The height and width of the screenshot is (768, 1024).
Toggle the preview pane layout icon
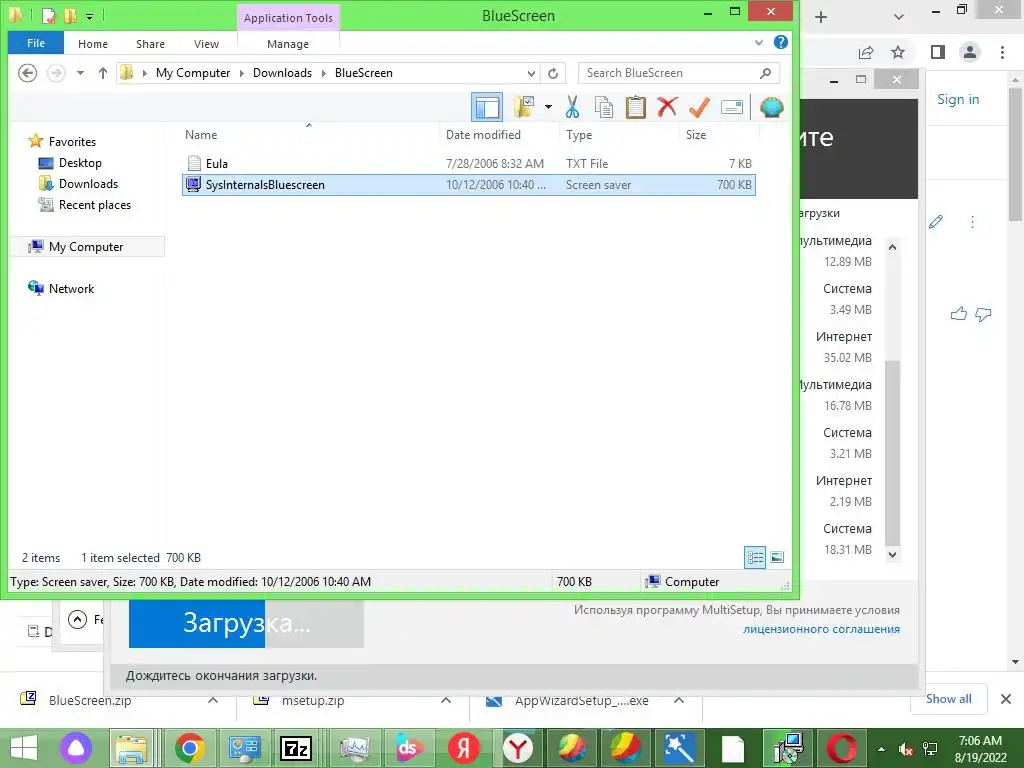click(487, 107)
